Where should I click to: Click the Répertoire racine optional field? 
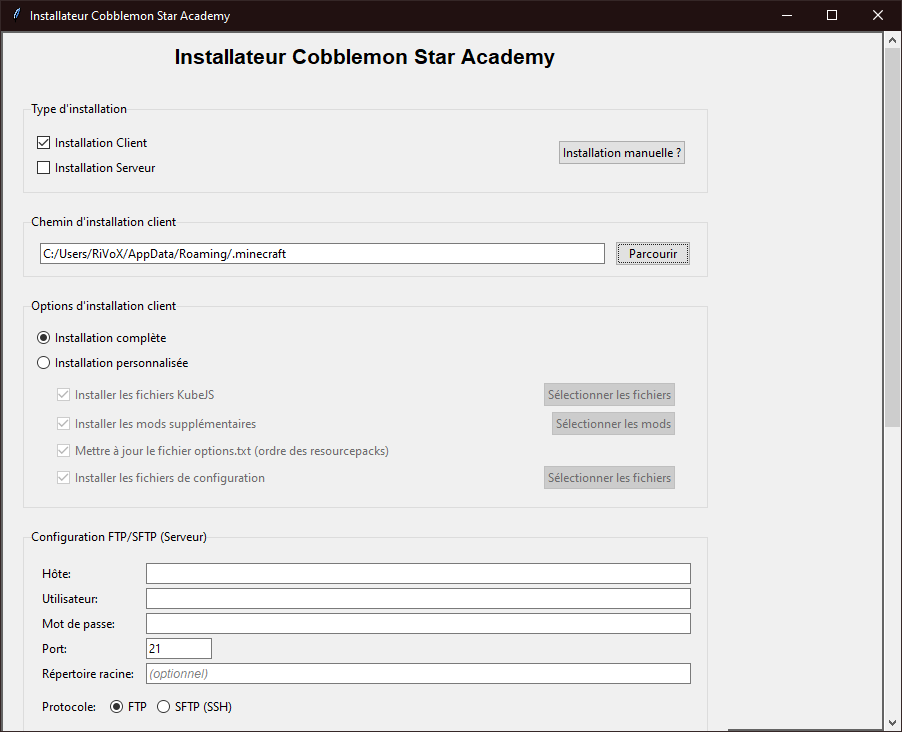point(418,674)
